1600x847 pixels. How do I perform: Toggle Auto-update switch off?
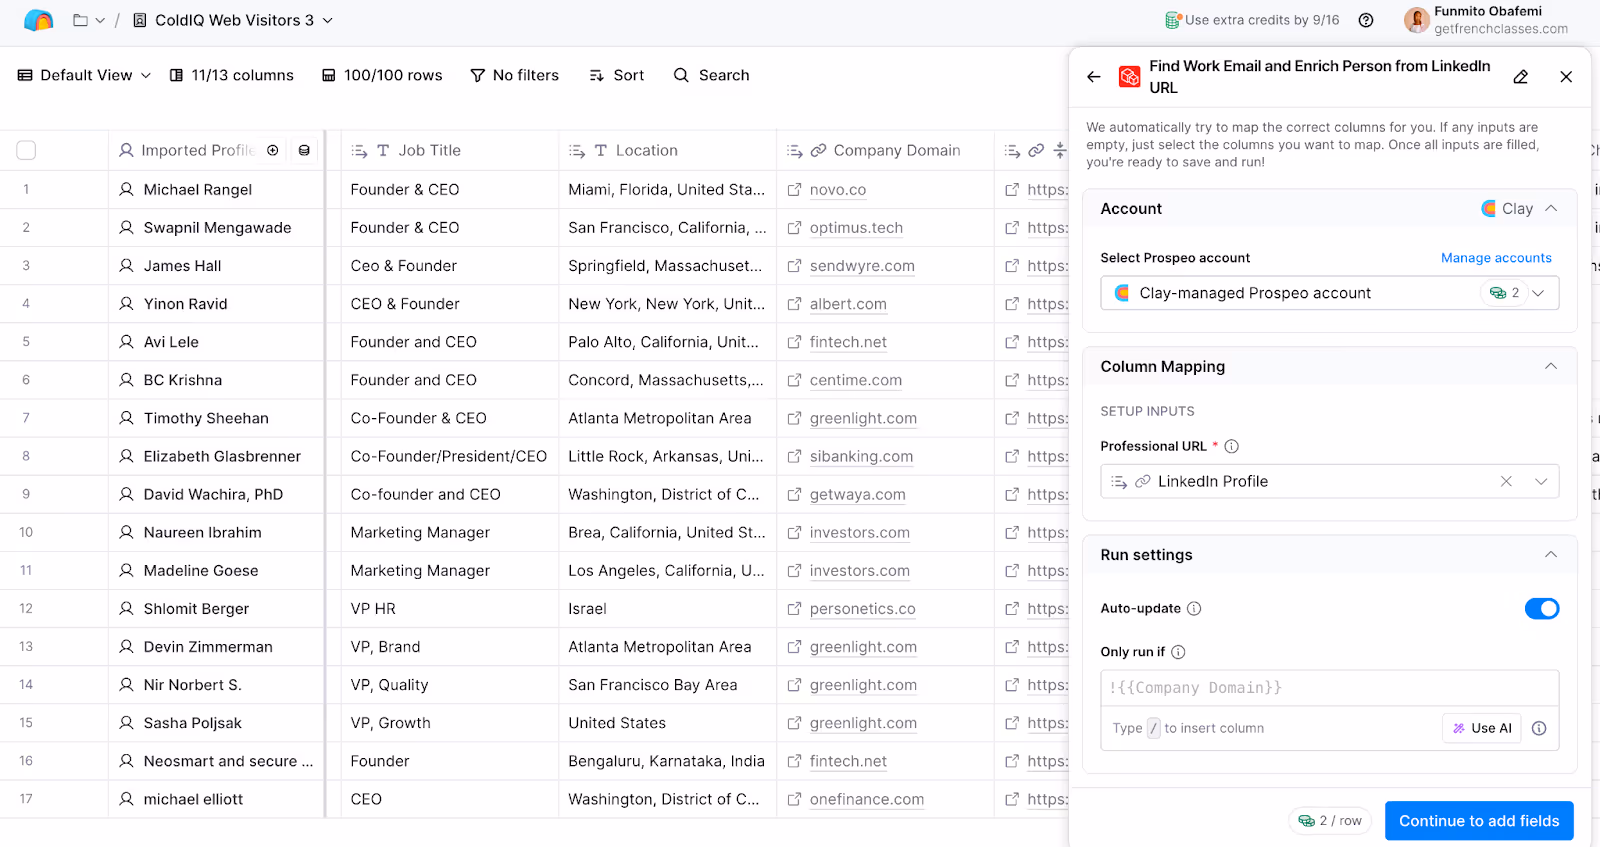tap(1542, 608)
